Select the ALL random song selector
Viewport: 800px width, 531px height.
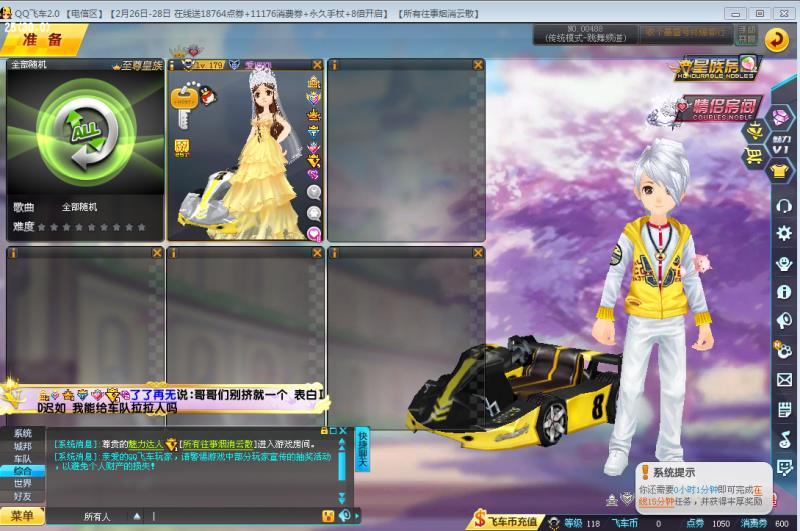(x=86, y=134)
